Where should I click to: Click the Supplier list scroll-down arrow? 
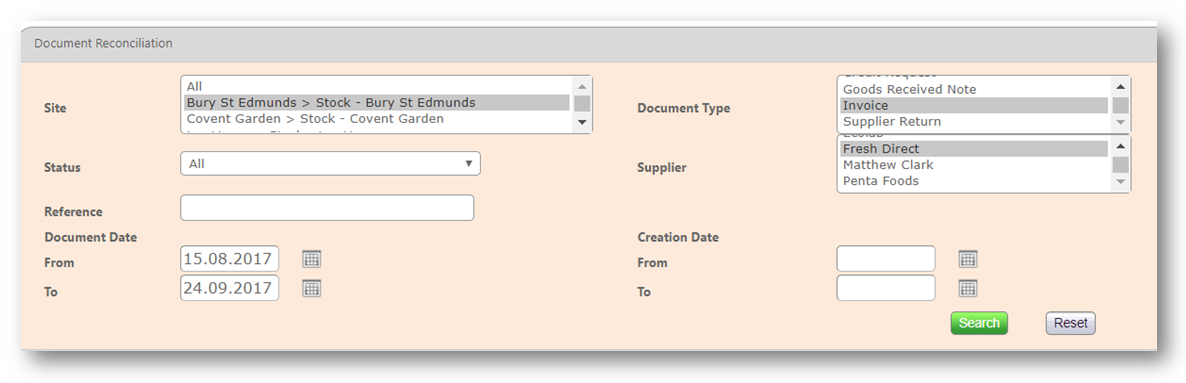tap(1120, 182)
